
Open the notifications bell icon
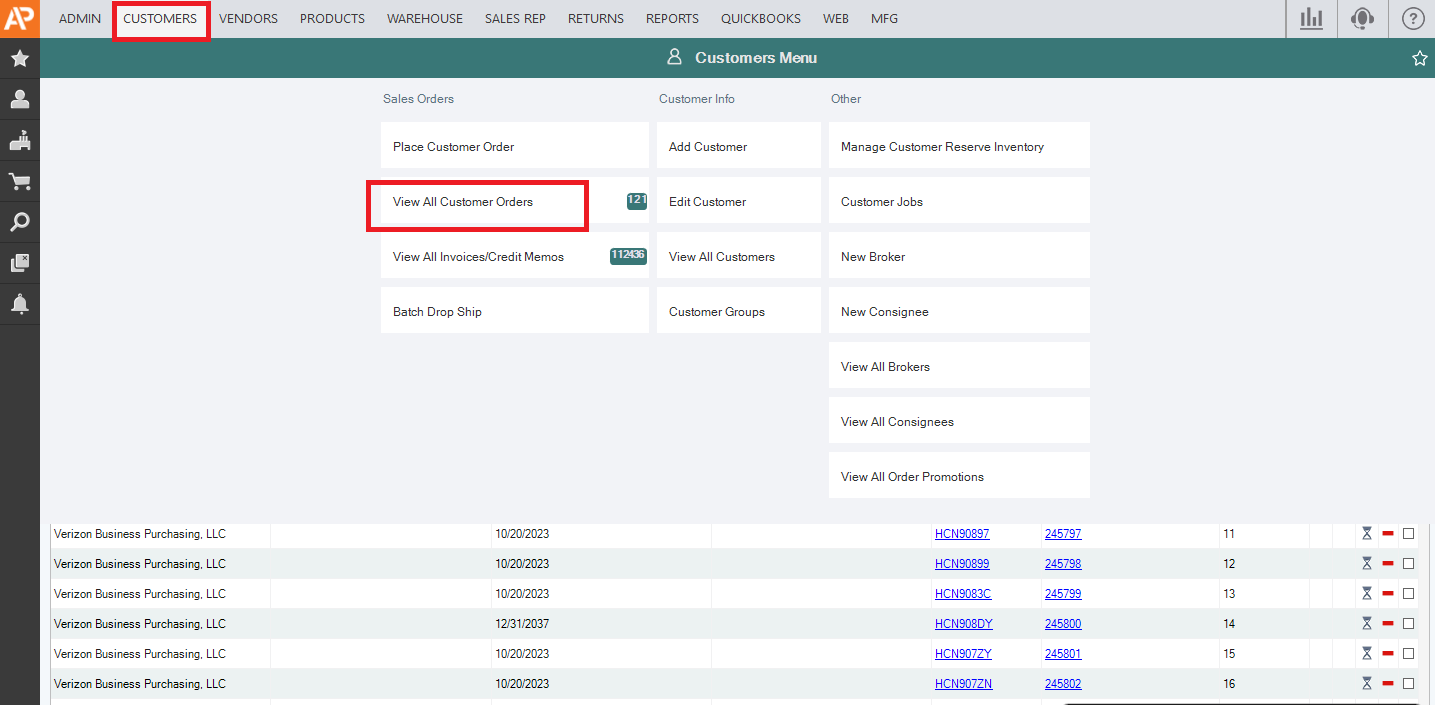point(19,304)
